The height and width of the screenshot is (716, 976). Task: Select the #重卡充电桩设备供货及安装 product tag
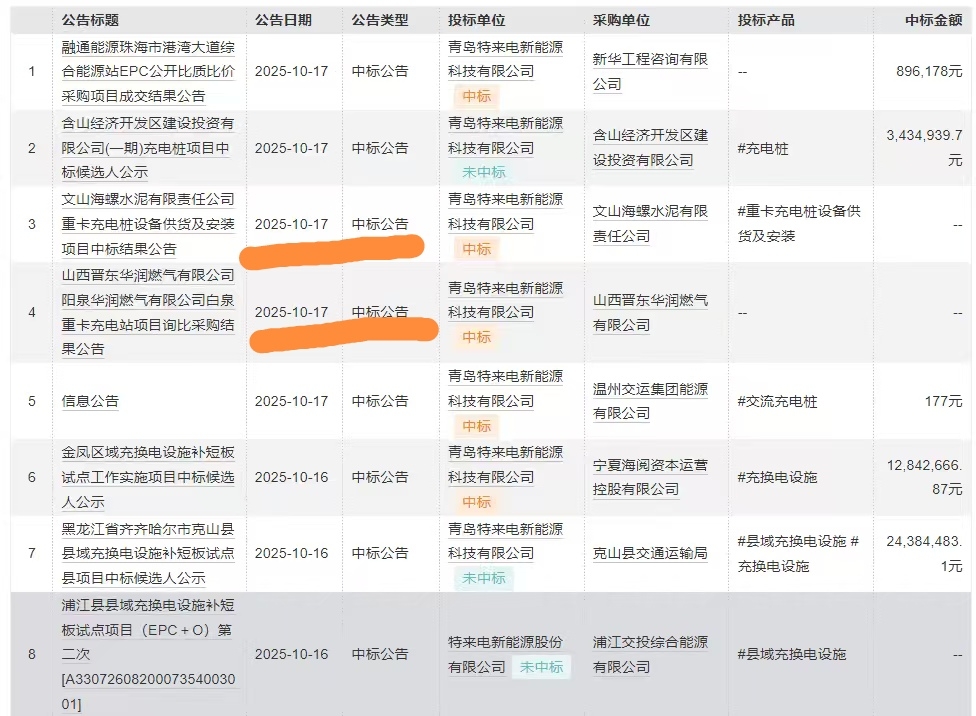coord(799,224)
